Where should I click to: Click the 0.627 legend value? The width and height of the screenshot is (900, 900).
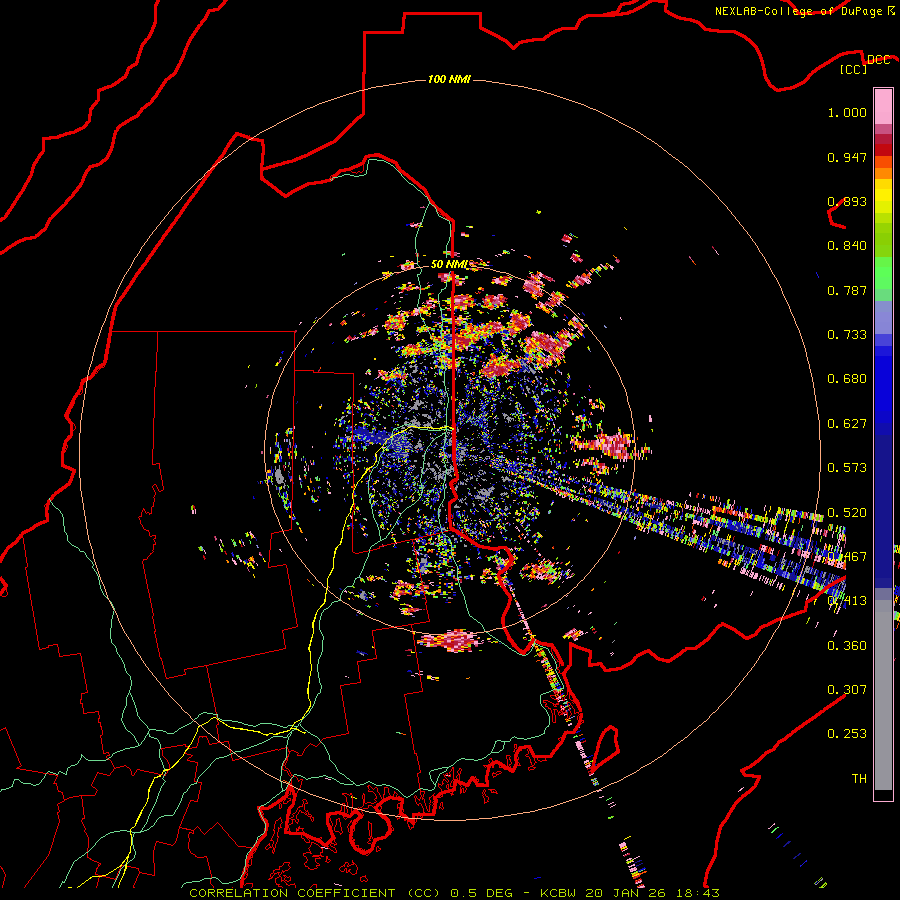click(x=847, y=424)
